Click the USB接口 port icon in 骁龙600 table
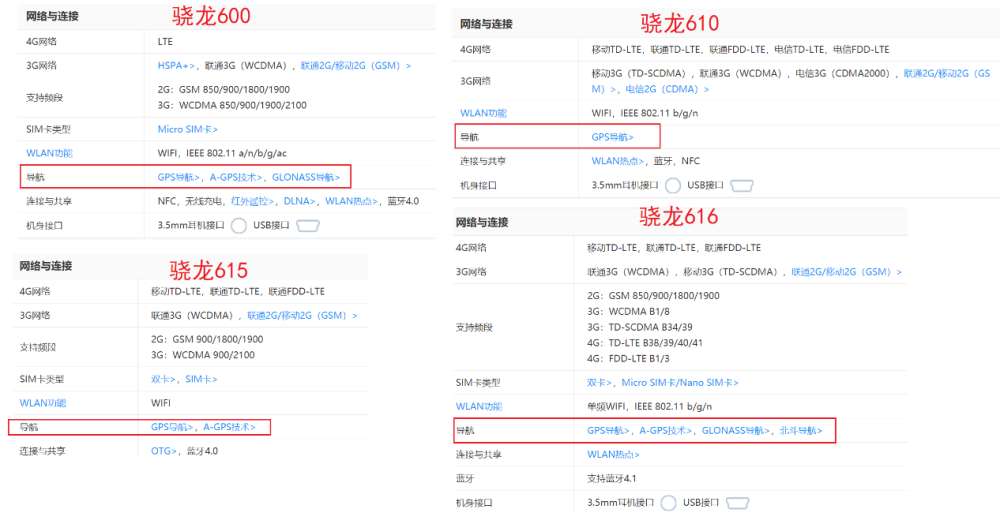 tap(307, 226)
